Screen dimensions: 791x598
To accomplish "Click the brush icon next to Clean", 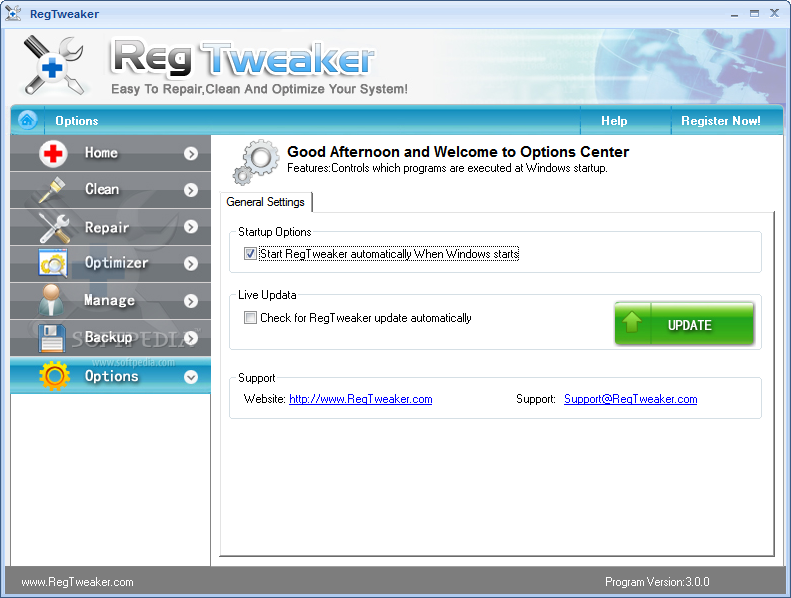I will pos(52,190).
